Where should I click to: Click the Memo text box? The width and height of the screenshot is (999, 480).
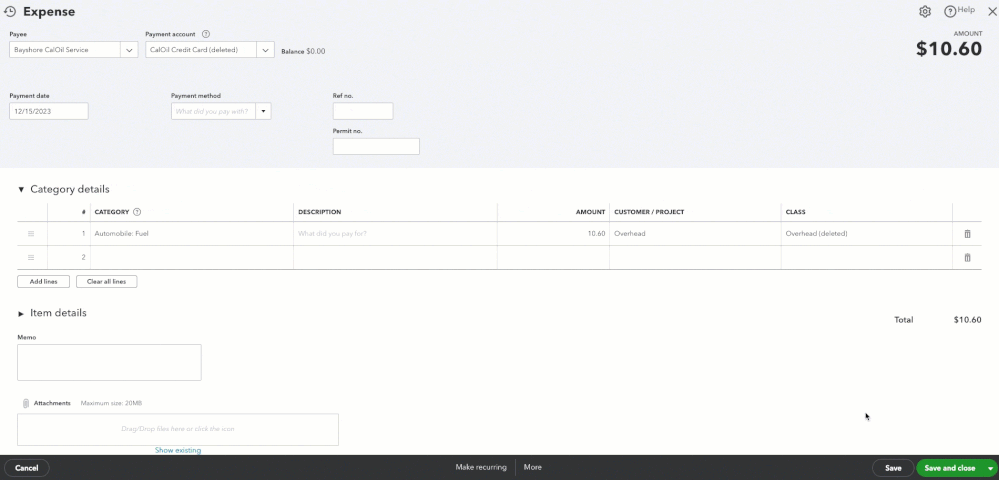pos(109,363)
